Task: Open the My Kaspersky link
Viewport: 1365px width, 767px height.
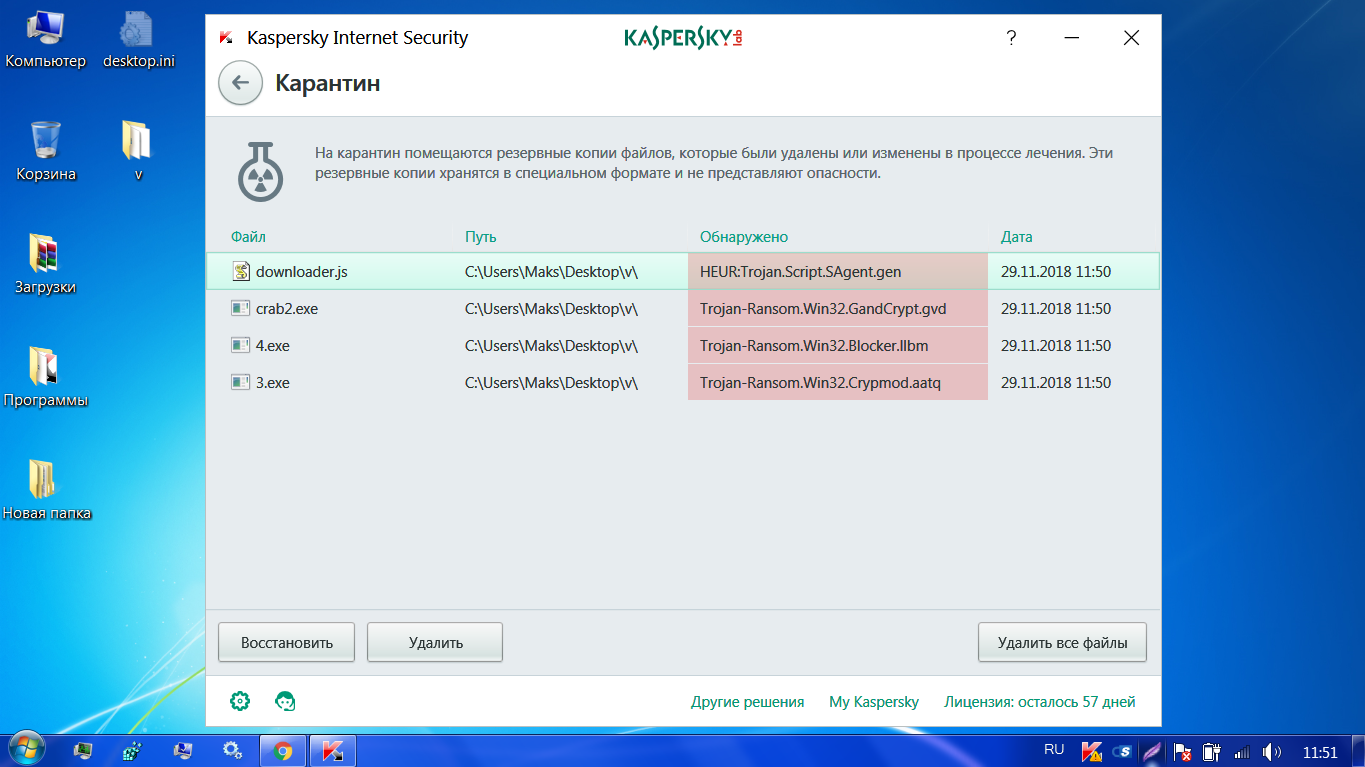Action: (x=874, y=702)
